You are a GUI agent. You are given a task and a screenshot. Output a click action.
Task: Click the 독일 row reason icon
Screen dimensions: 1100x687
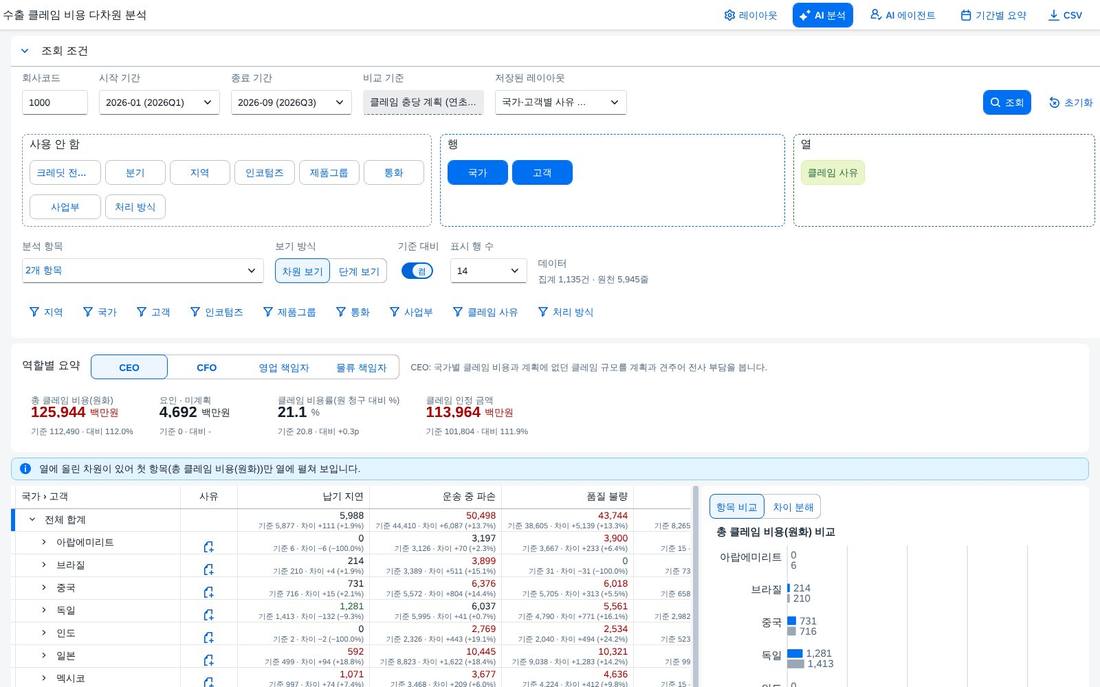click(208, 615)
